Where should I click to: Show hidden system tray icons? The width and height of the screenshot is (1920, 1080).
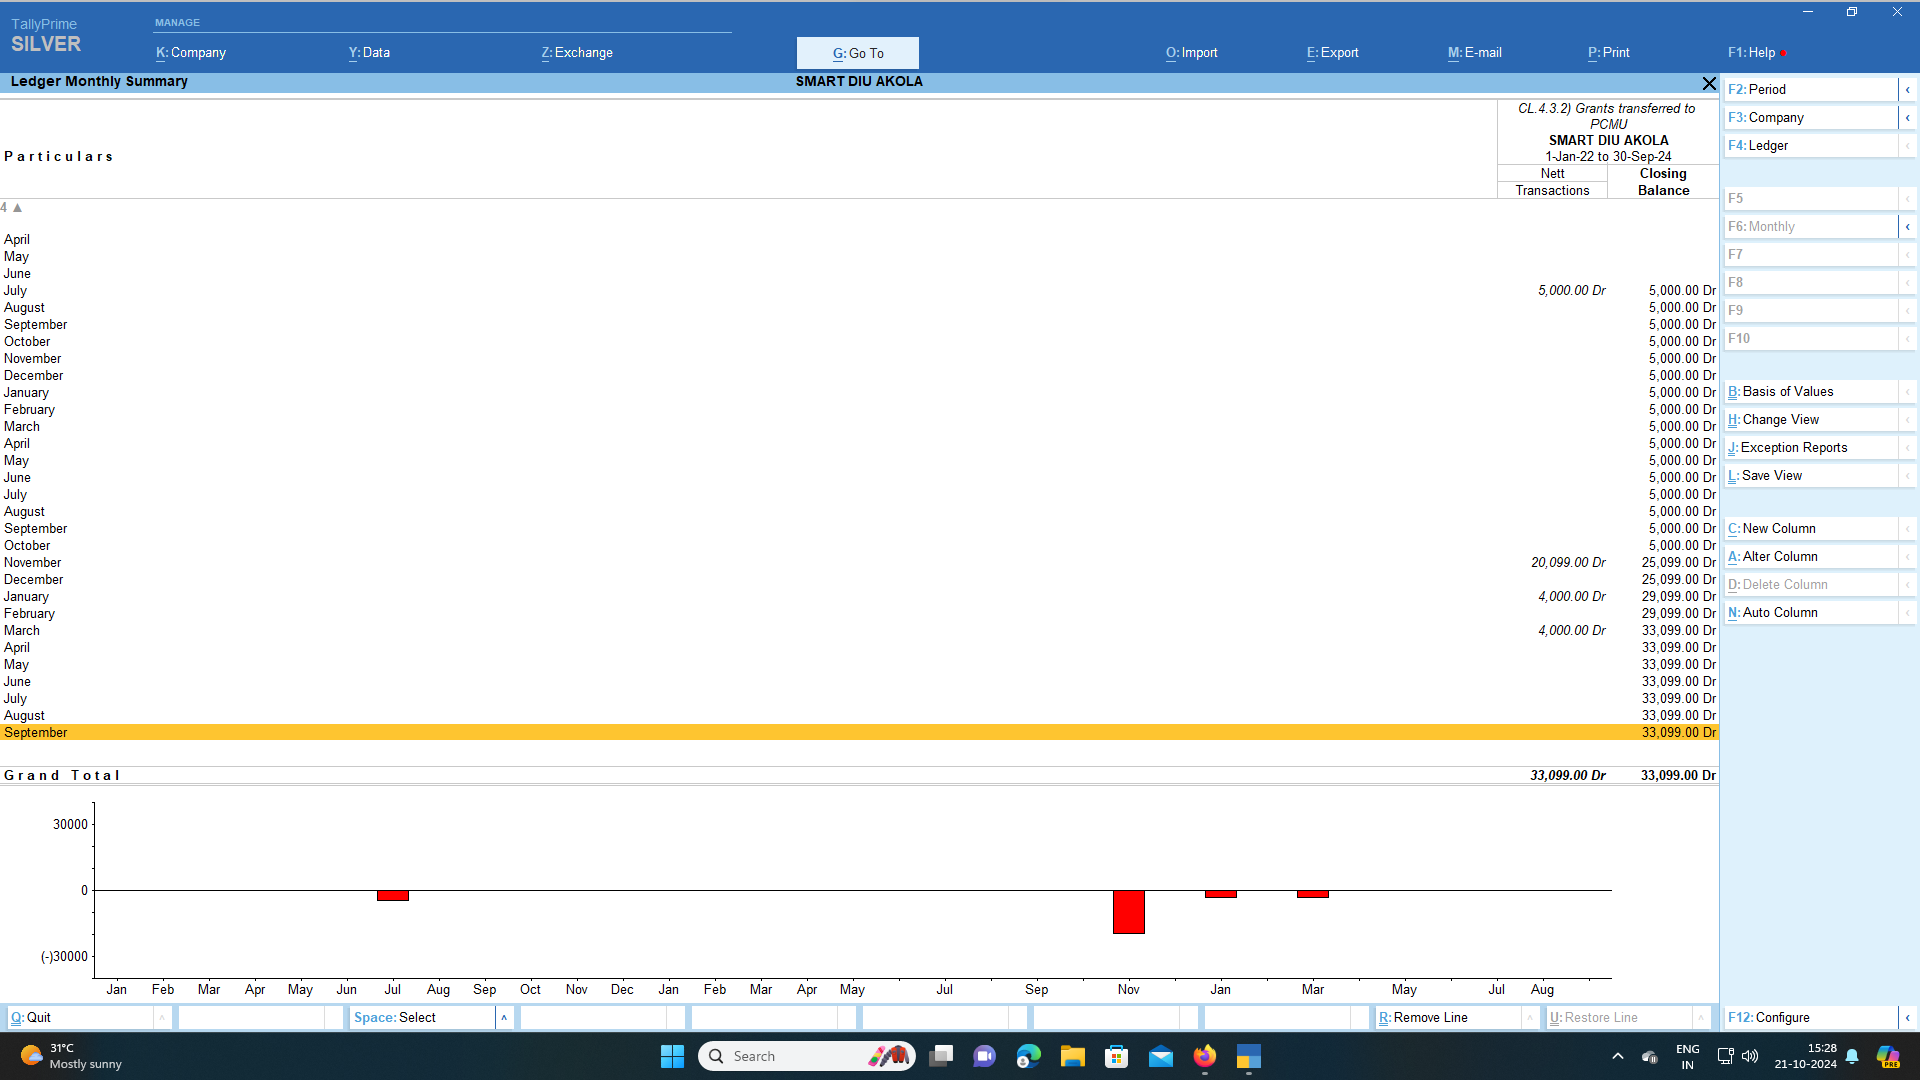[1617, 1056]
